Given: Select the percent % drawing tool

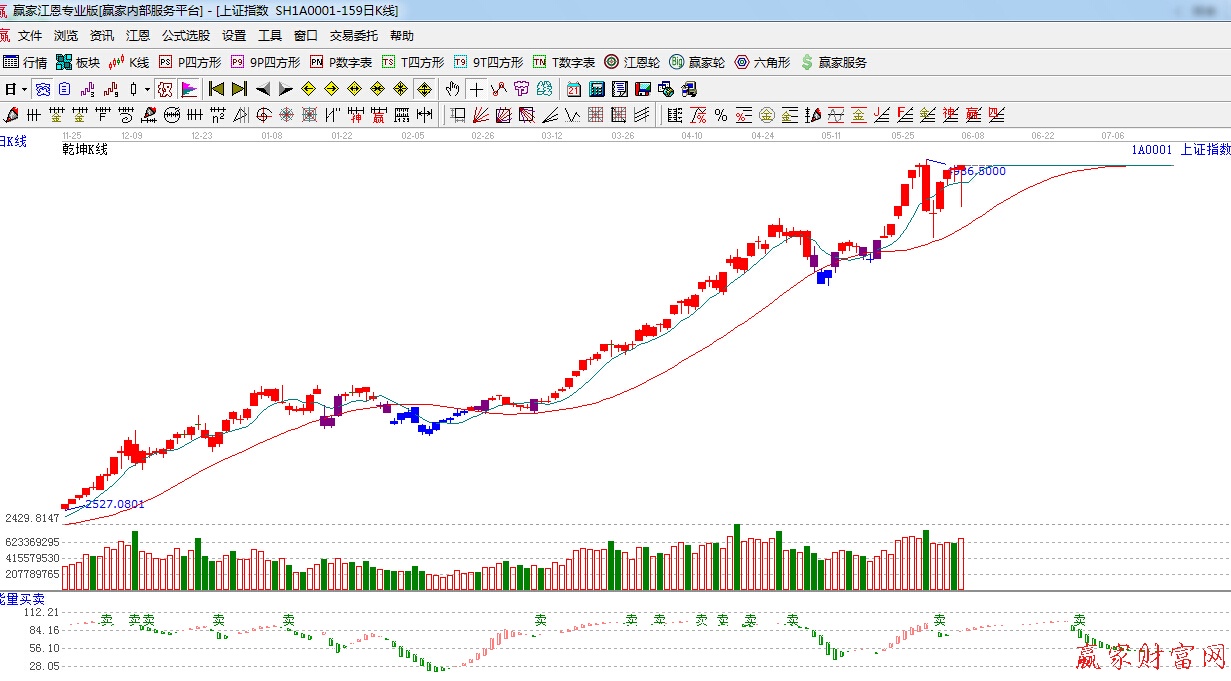Looking at the screenshot, I should pos(721,115).
